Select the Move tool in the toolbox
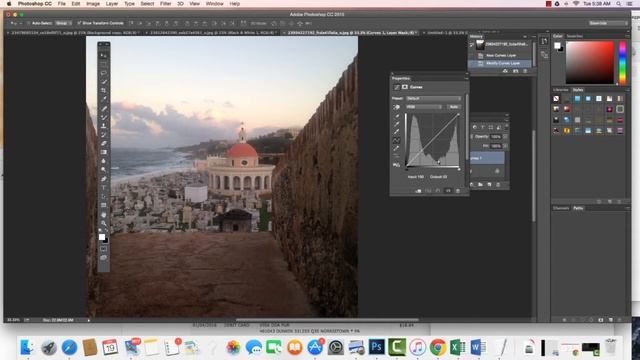This screenshot has width=640, height=360. 104,55
